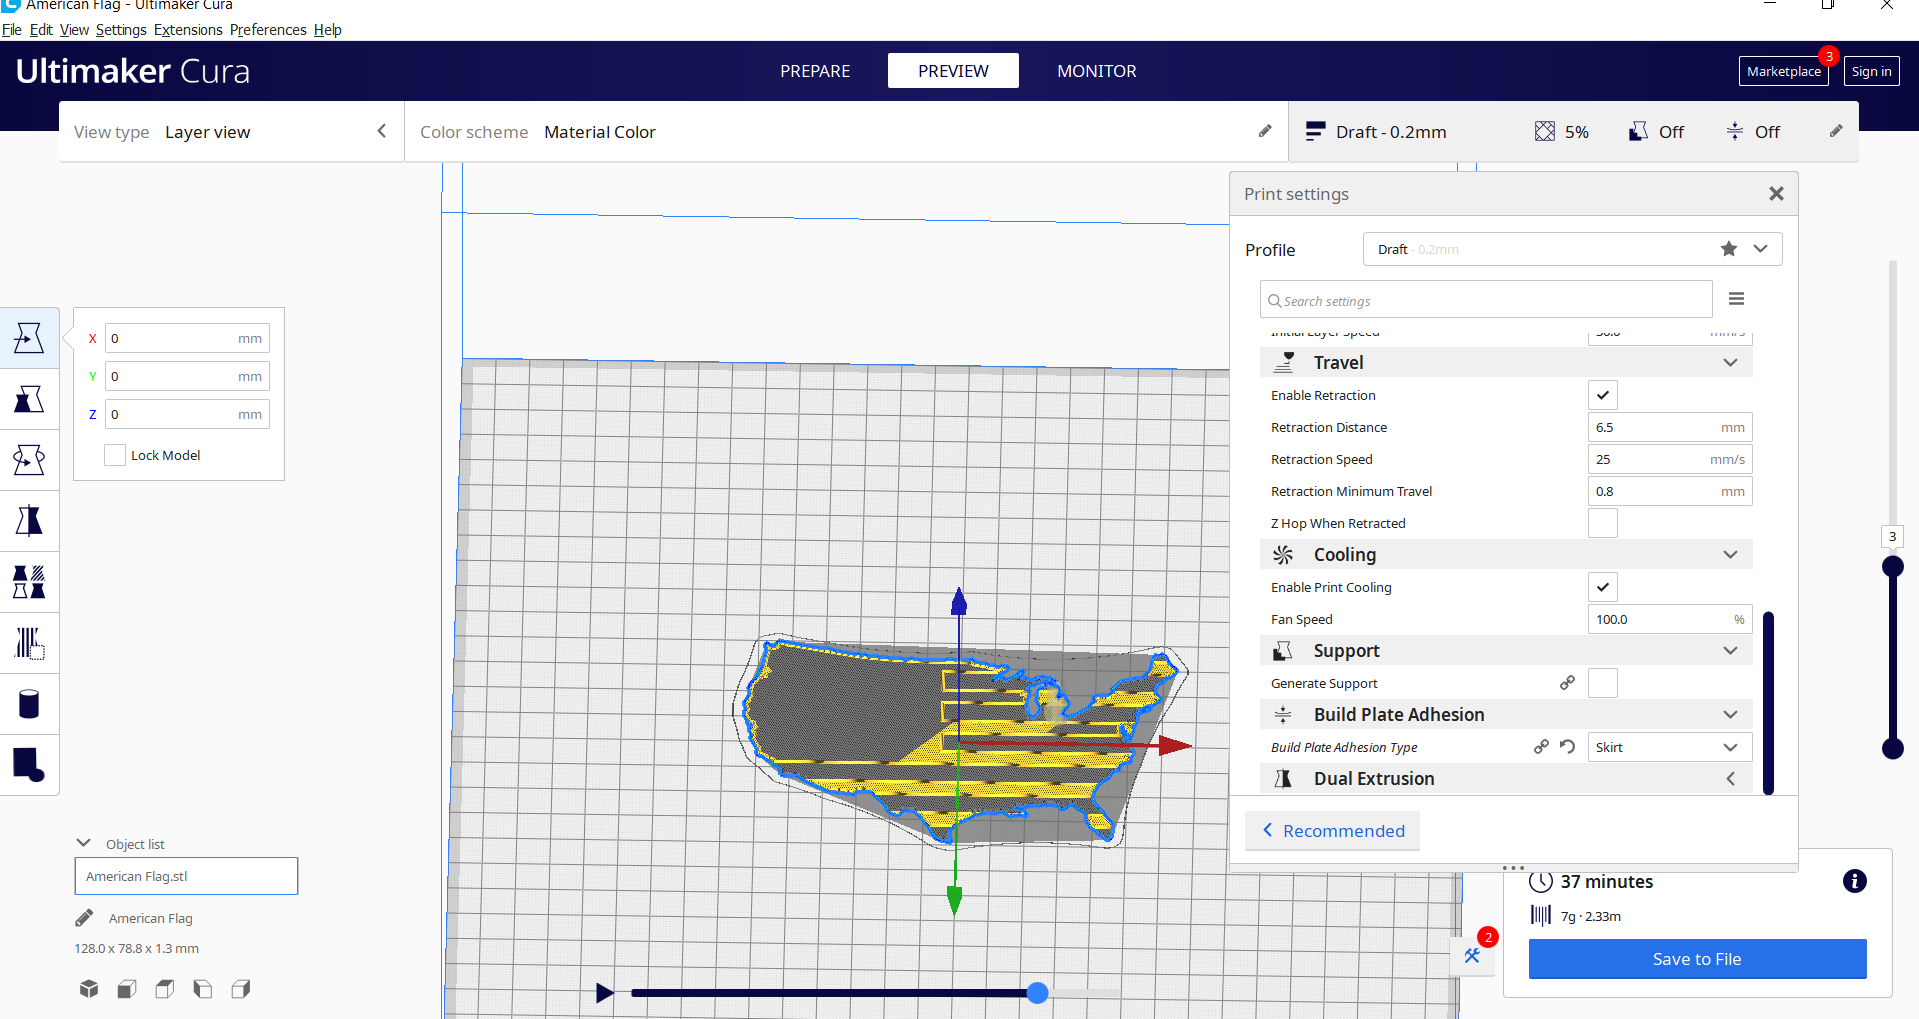This screenshot has height=1019, width=1919.
Task: Switch to top view icon
Action: click(165, 989)
